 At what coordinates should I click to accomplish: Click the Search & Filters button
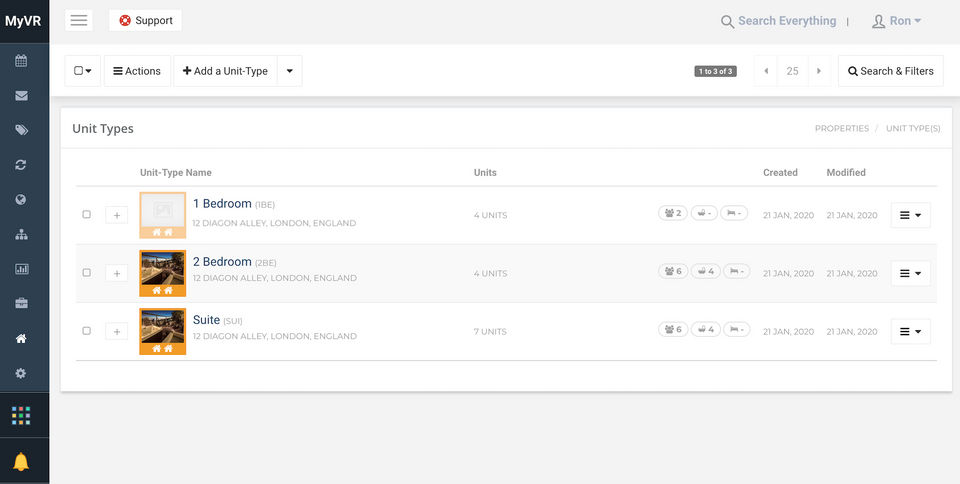coord(890,71)
